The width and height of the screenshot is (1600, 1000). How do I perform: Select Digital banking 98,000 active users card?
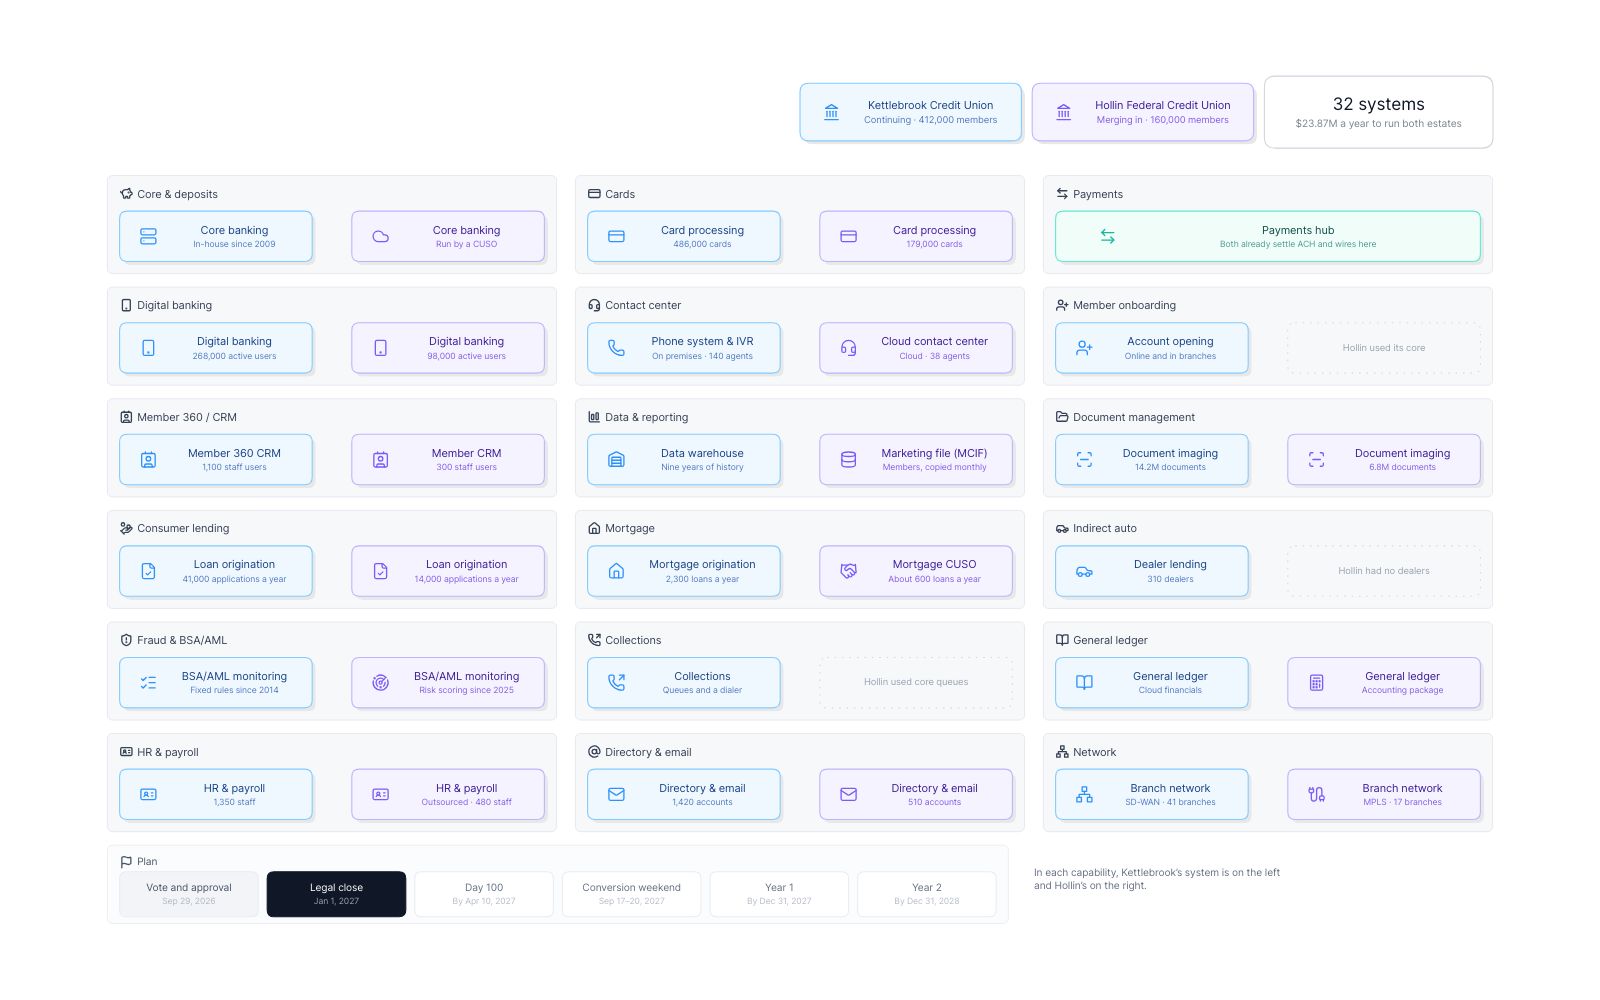pyautogui.click(x=448, y=348)
